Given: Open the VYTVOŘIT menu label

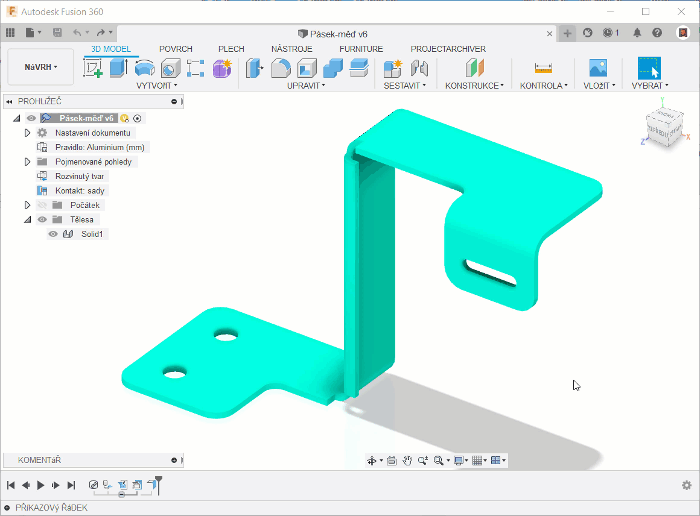Looking at the screenshot, I should (155, 86).
